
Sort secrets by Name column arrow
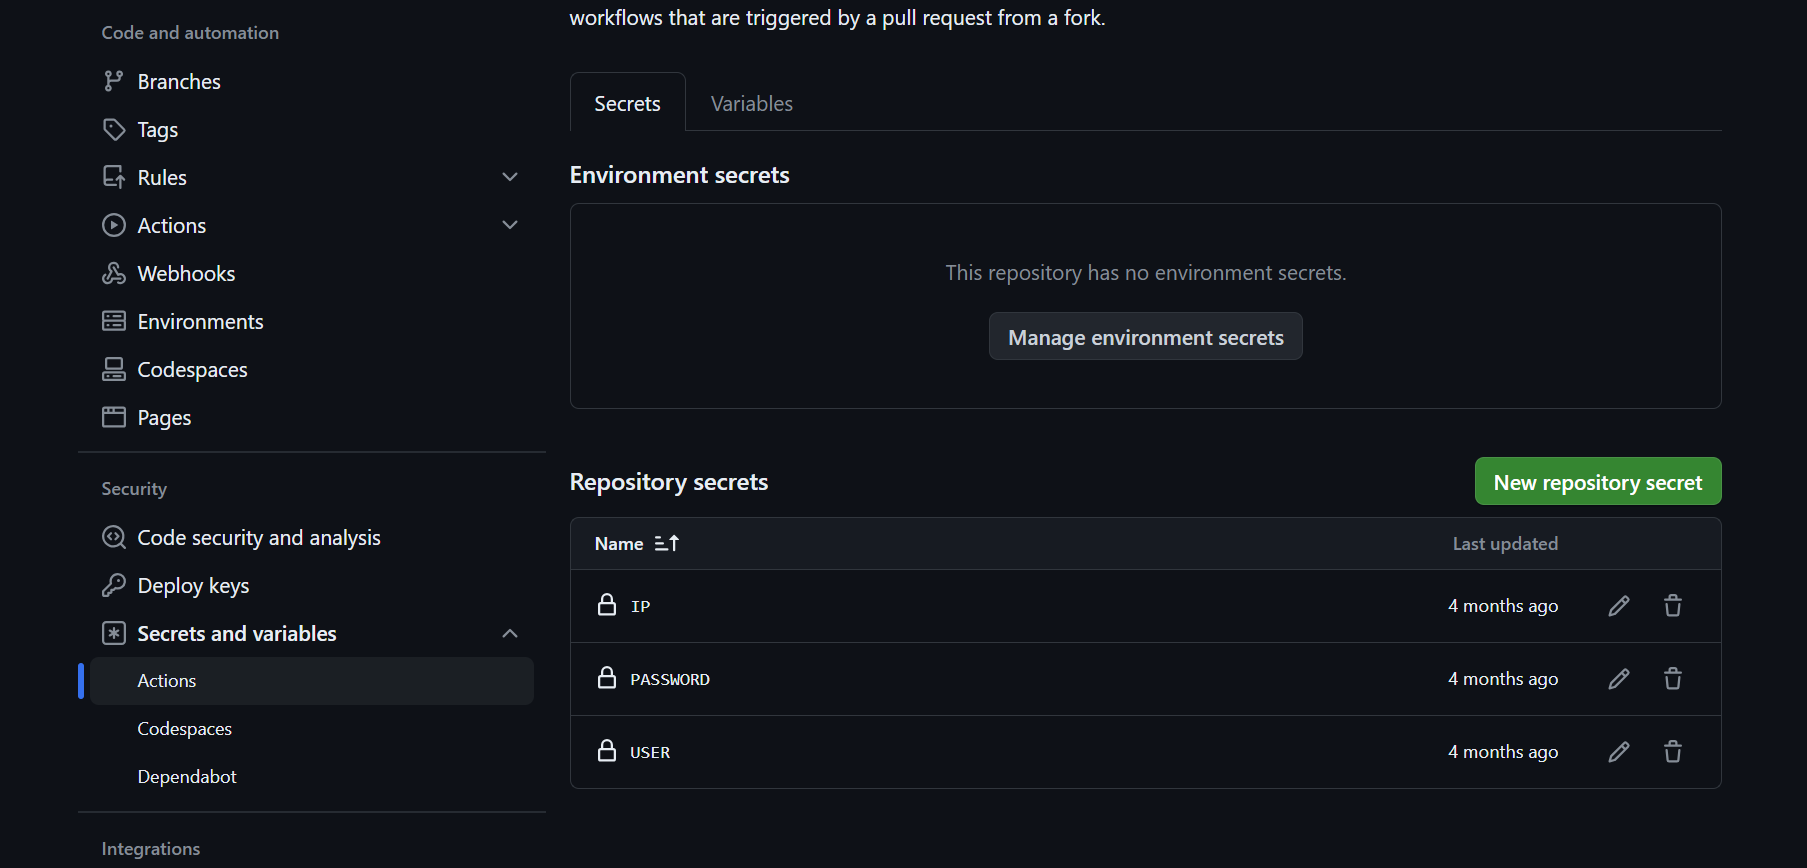tap(666, 543)
